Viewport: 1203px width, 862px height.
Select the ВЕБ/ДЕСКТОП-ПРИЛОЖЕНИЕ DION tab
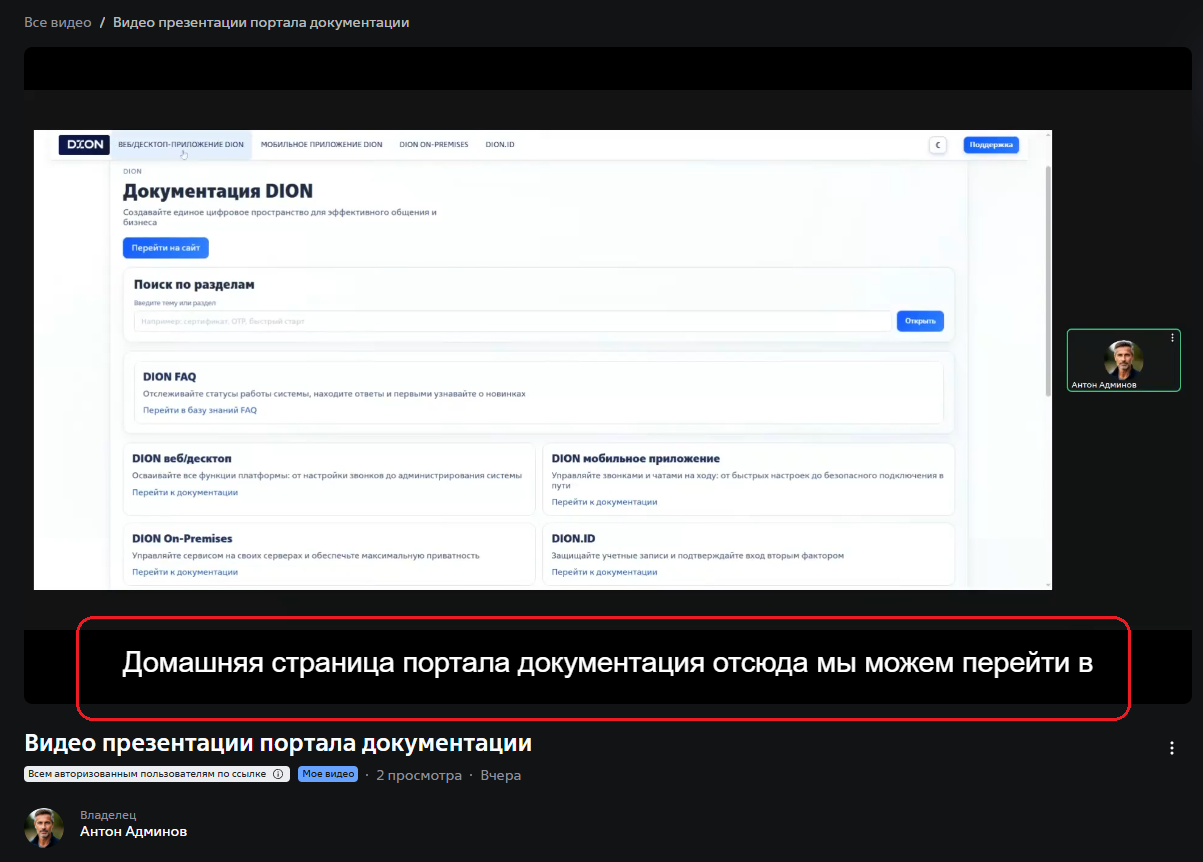[182, 144]
